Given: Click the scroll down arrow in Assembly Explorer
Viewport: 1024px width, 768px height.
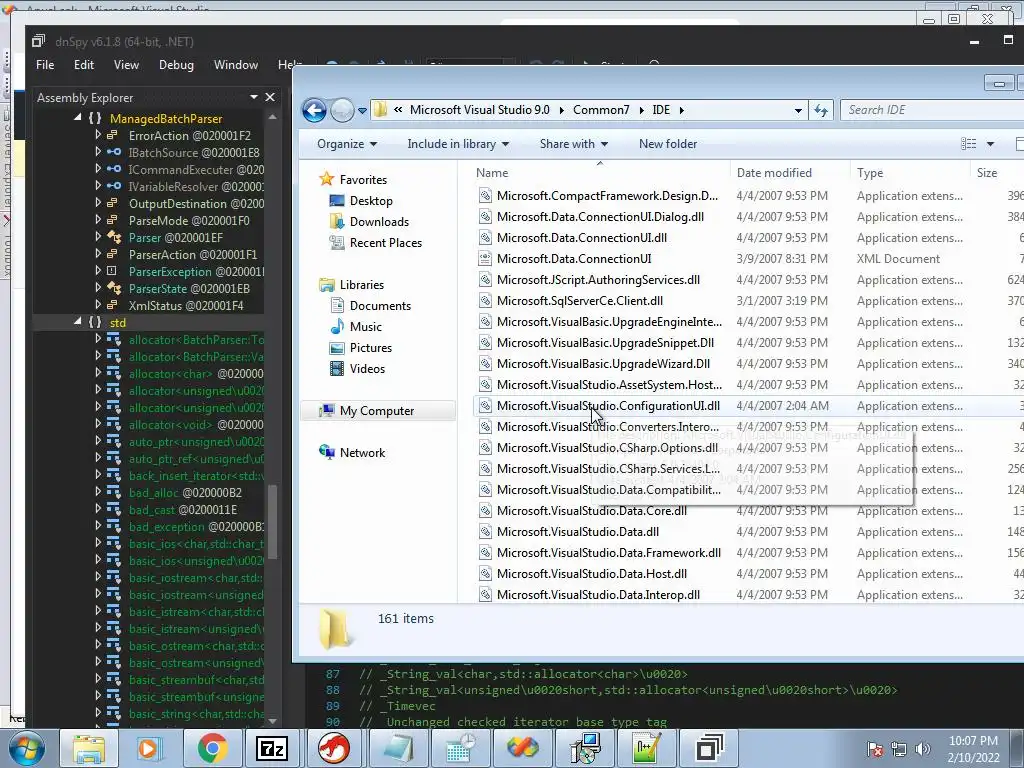Looking at the screenshot, I should (x=272, y=721).
